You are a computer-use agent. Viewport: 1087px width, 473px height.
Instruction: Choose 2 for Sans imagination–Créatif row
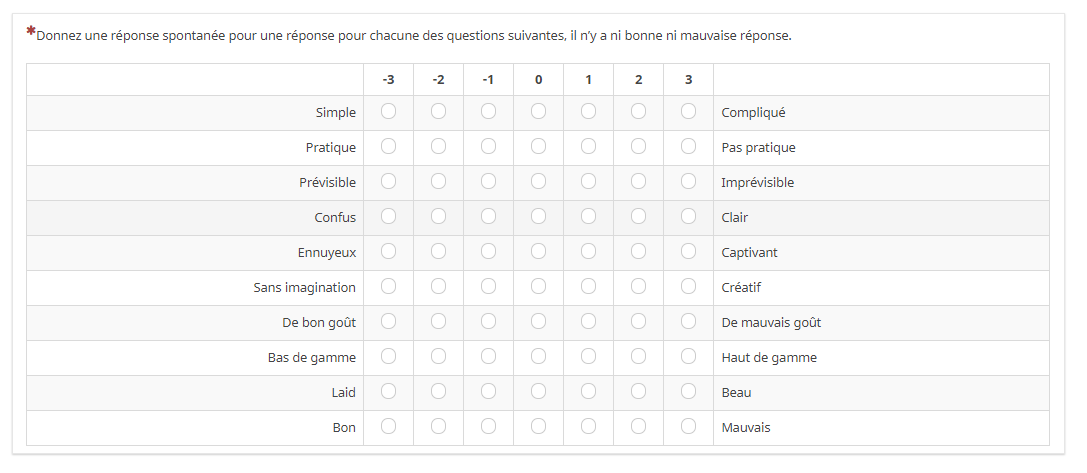(x=638, y=287)
